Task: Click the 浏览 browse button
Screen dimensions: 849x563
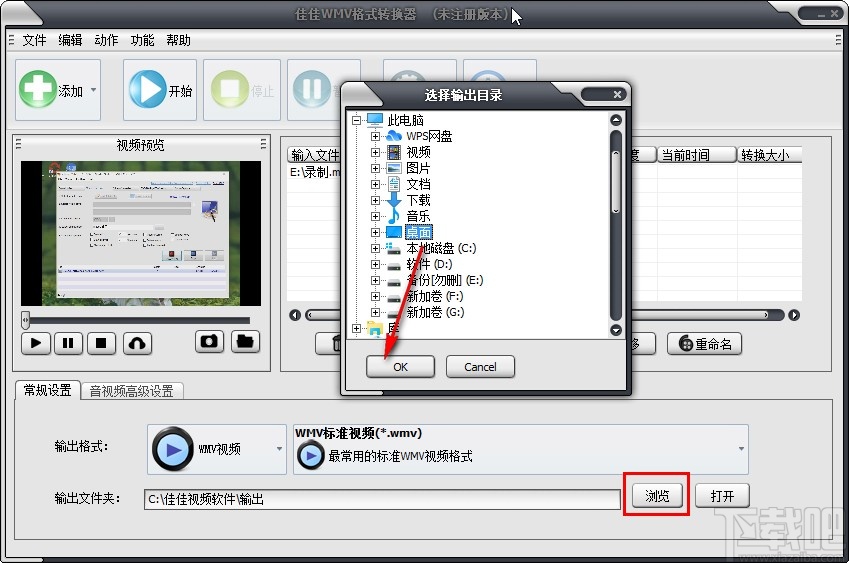Action: pos(657,495)
